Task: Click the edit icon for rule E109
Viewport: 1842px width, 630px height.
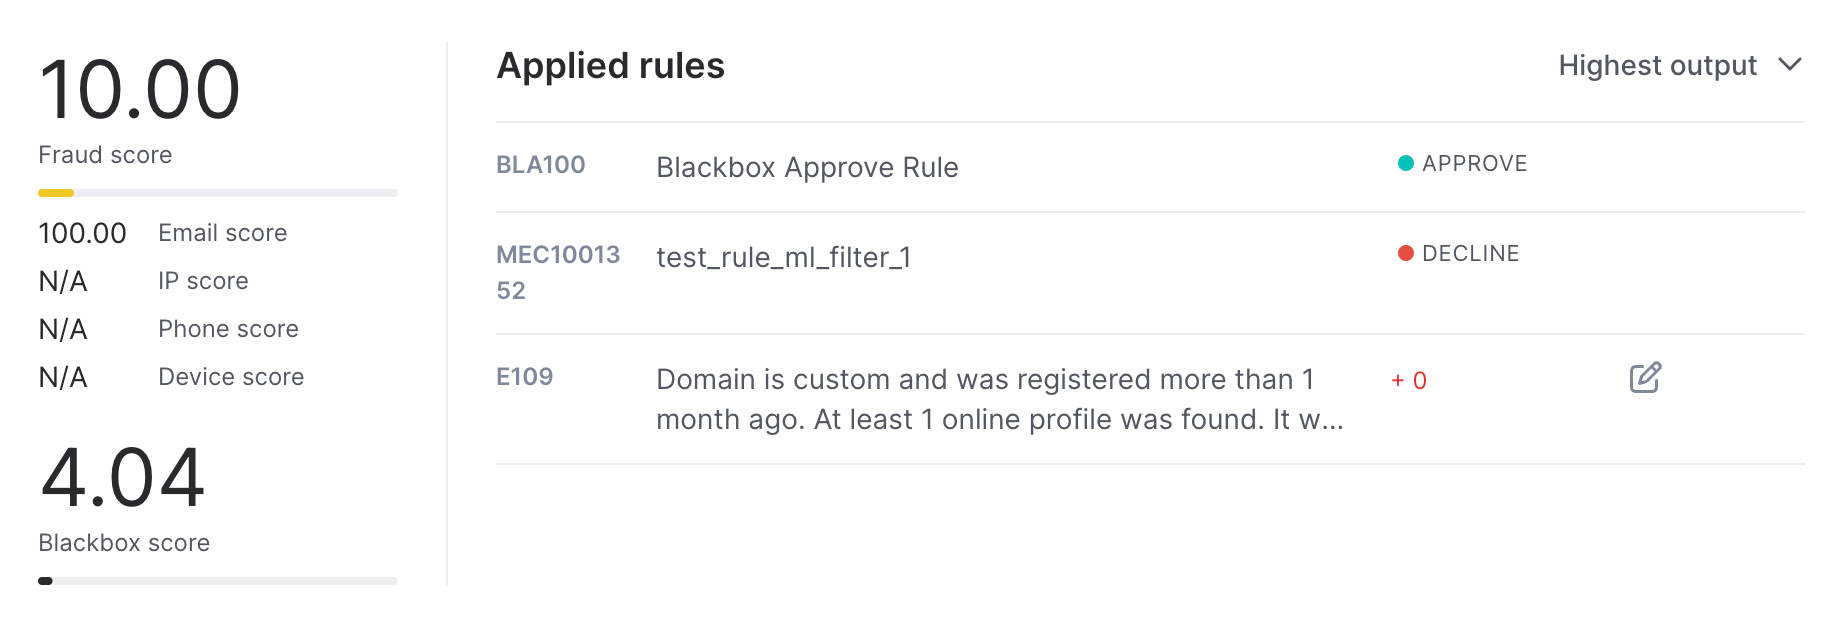Action: 1645,378
